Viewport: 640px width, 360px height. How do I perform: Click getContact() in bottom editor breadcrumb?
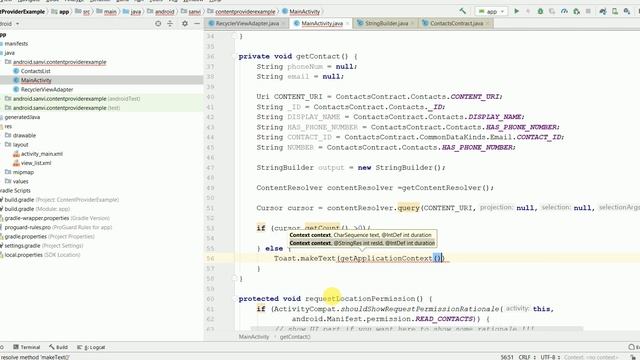click(x=295, y=337)
